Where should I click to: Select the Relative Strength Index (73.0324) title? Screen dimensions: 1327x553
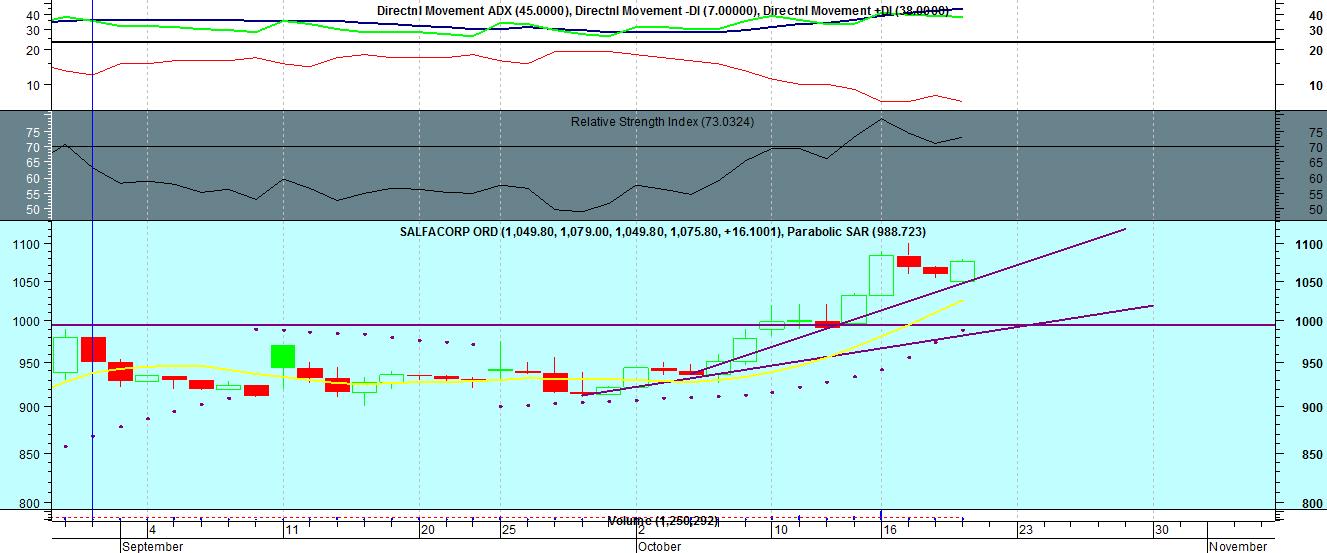point(663,122)
